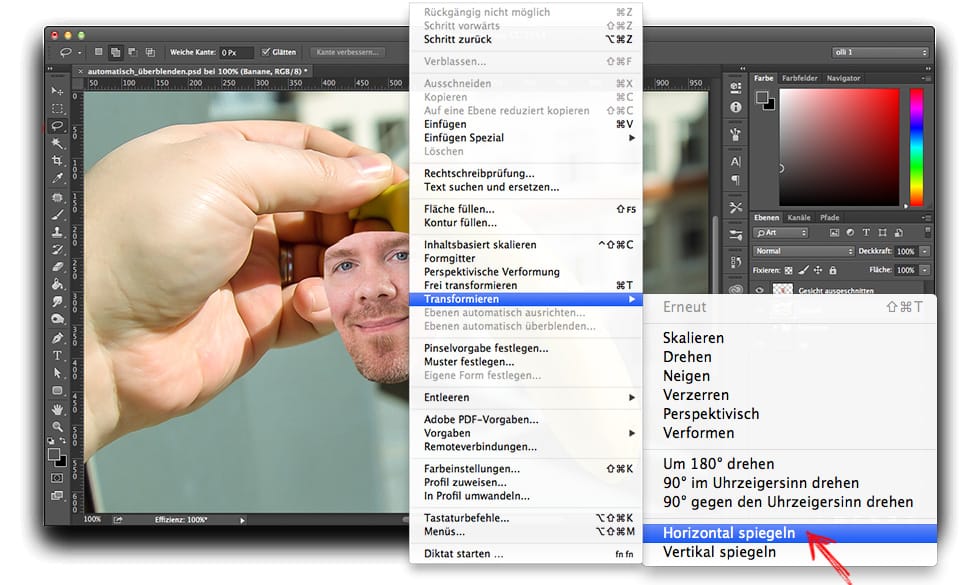The width and height of the screenshot is (980, 585).
Task: Choose Intersect with Selection mode button
Action: 150,52
